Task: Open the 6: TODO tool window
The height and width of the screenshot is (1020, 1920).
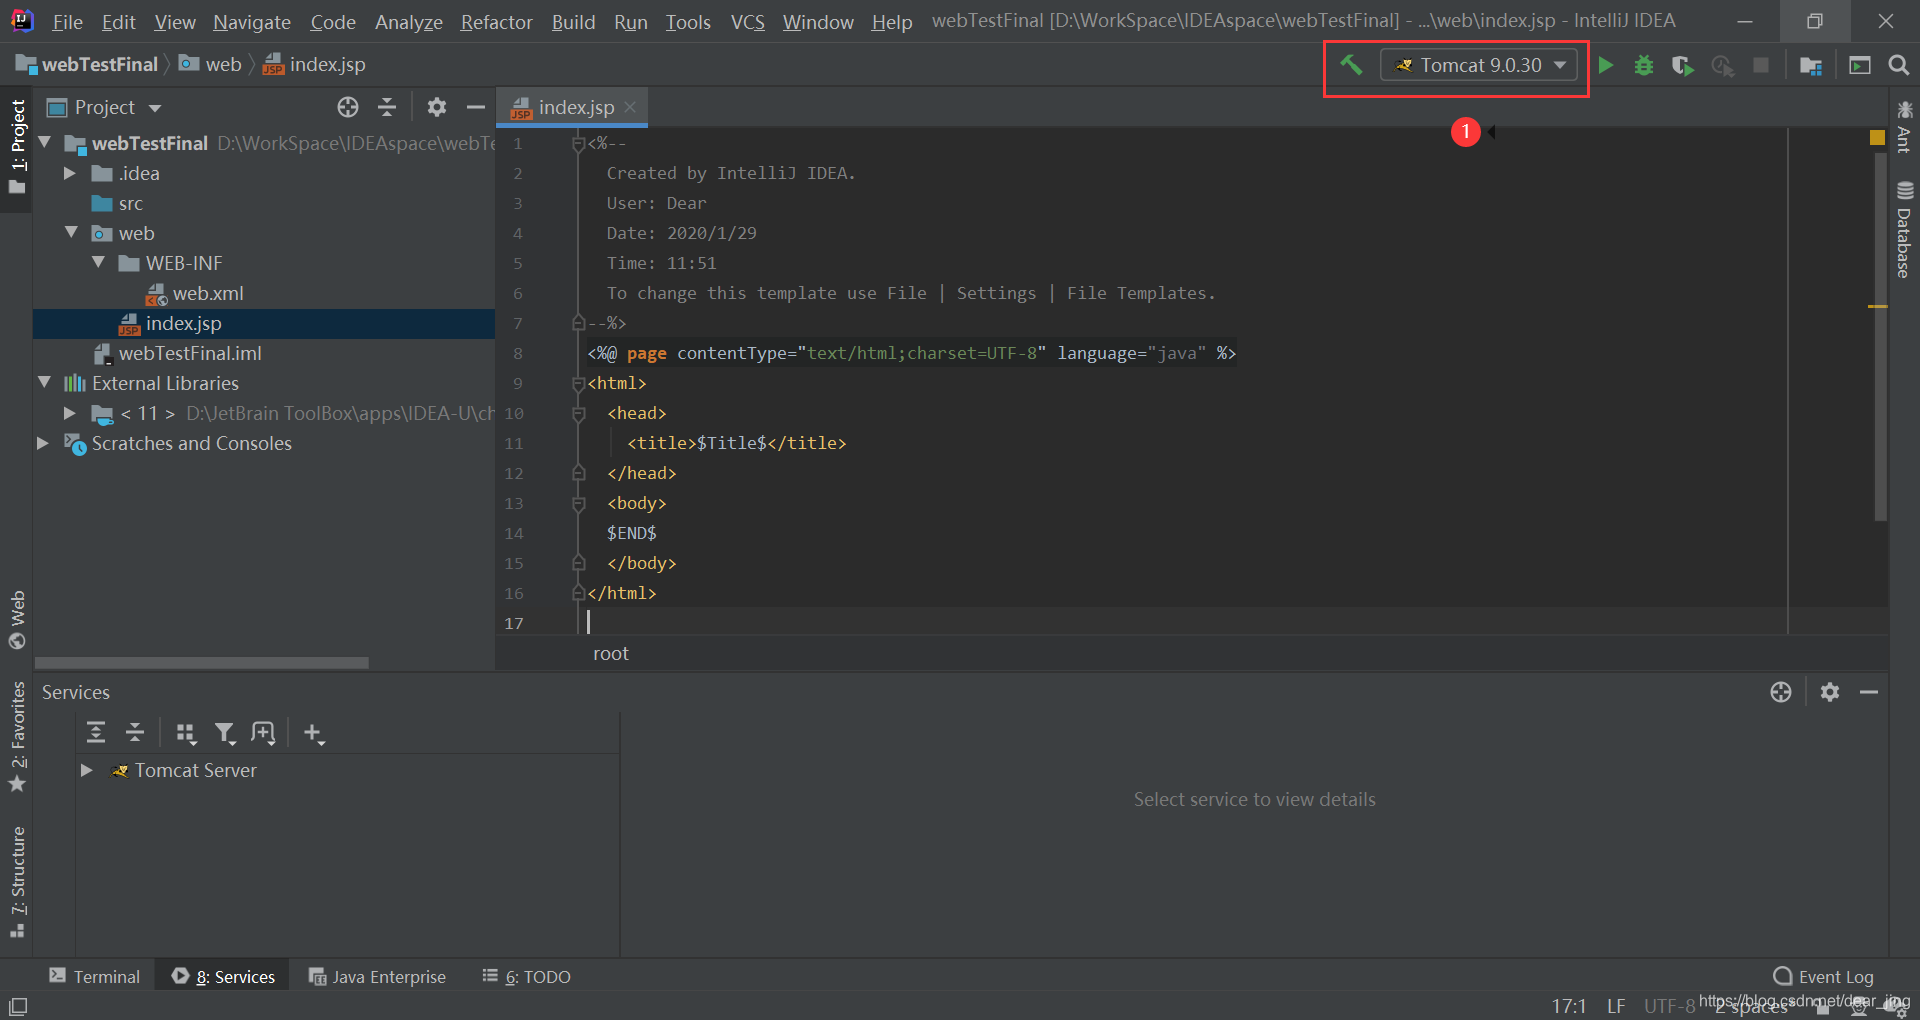Action: click(x=526, y=977)
